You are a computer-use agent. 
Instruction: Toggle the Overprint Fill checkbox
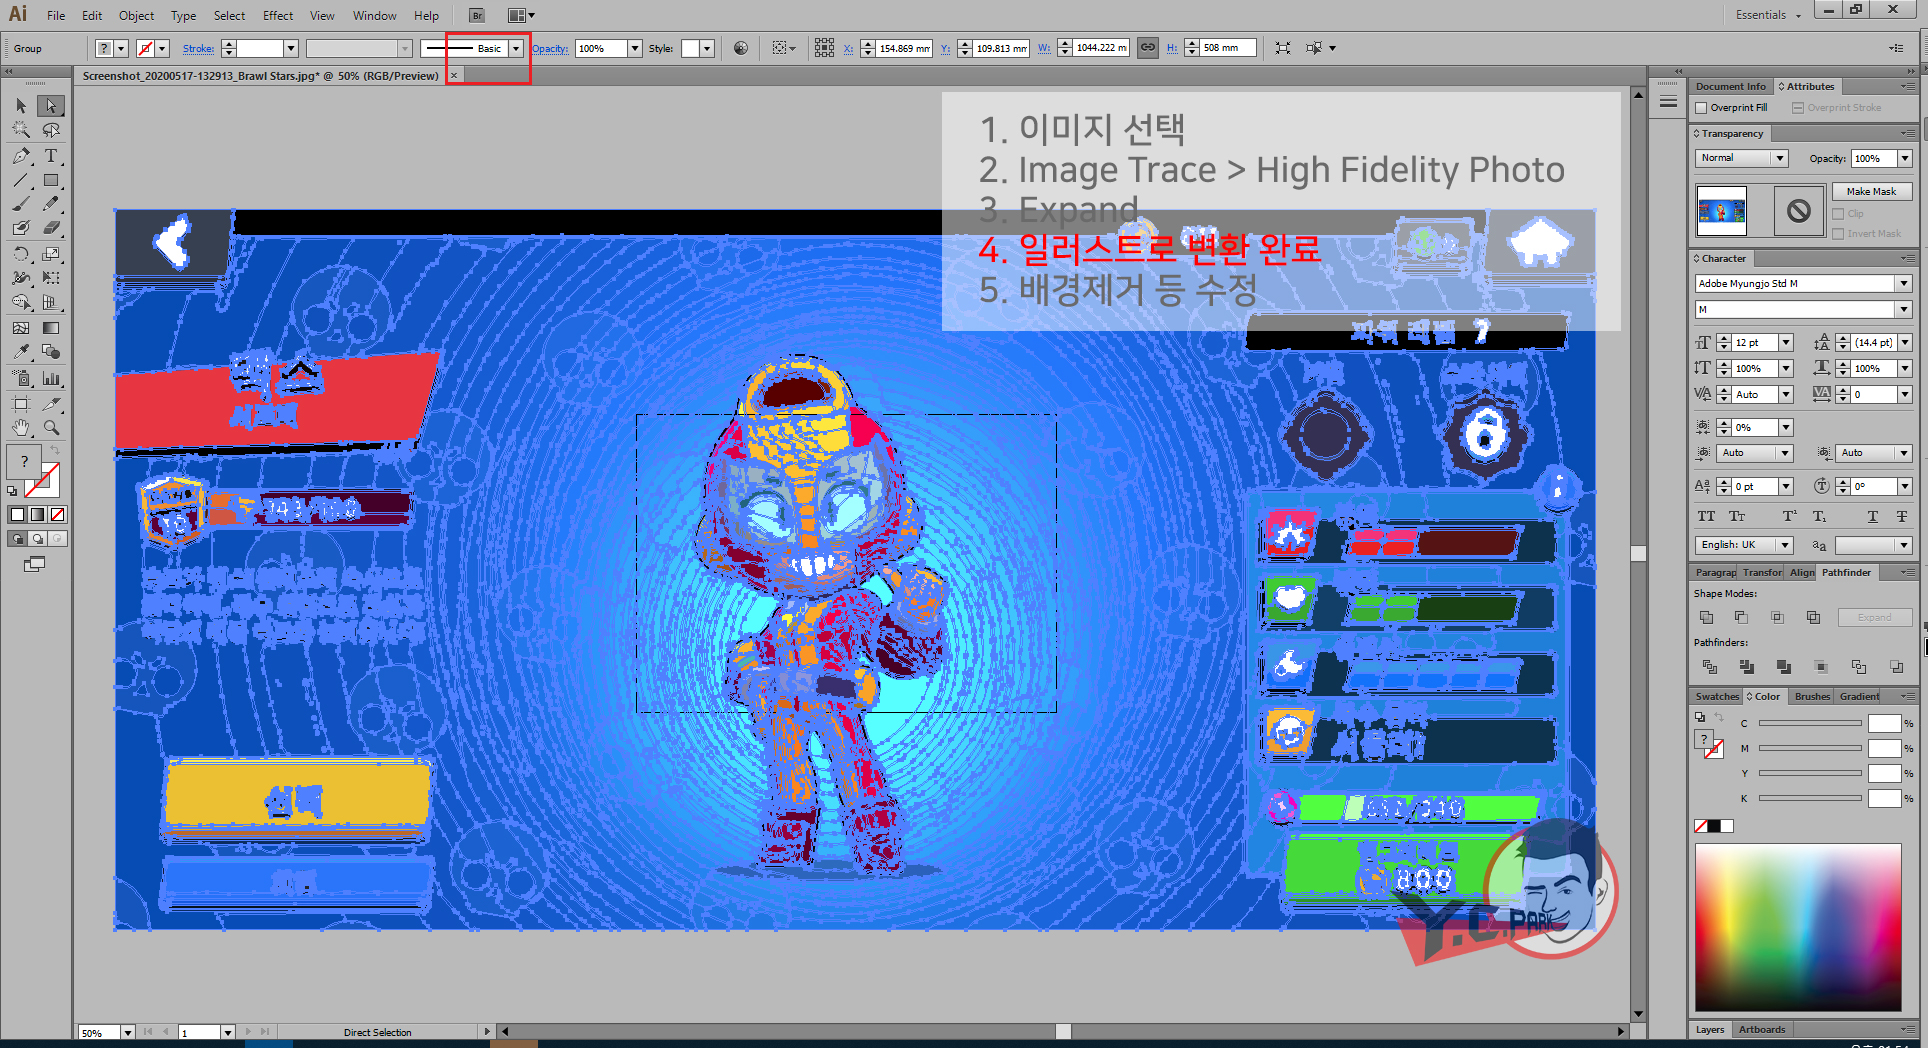click(1701, 108)
